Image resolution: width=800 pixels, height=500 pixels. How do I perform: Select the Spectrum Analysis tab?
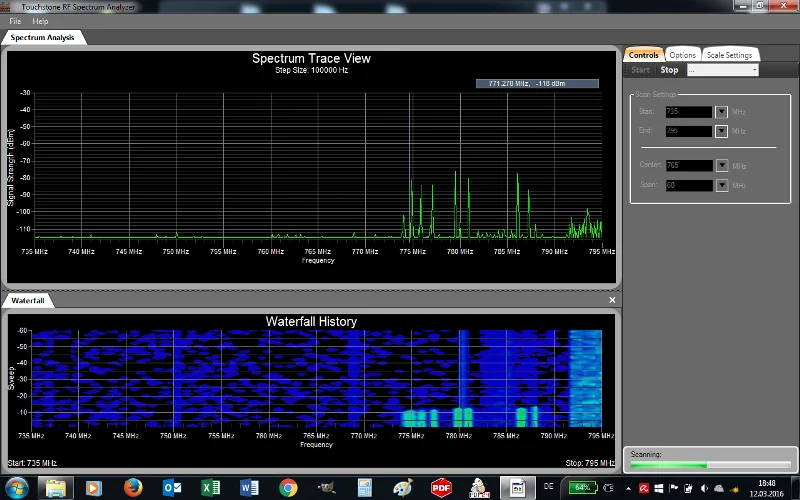tap(42, 38)
